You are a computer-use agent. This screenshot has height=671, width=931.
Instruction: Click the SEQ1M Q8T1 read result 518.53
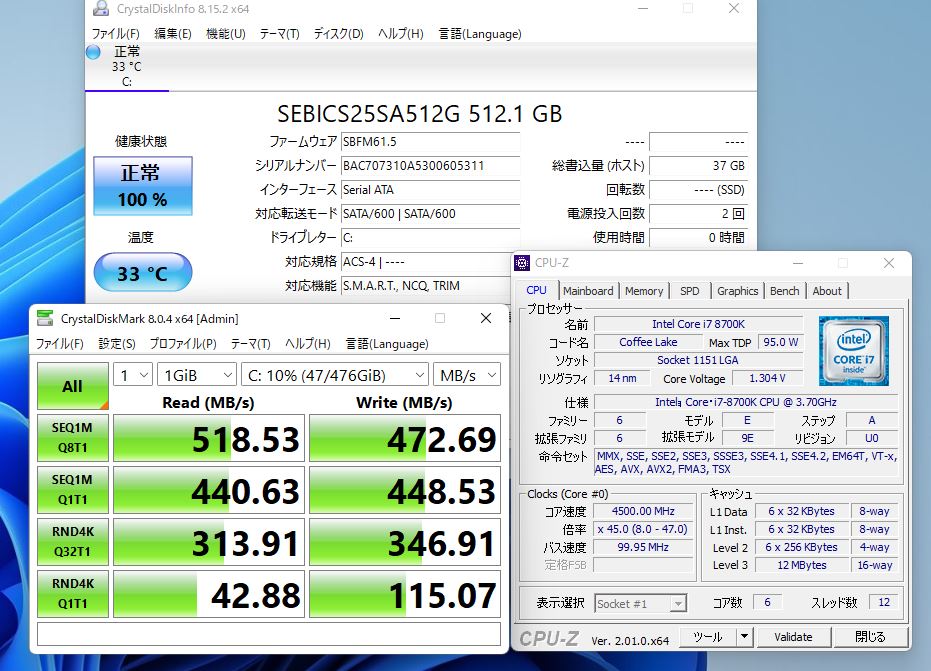tap(208, 438)
